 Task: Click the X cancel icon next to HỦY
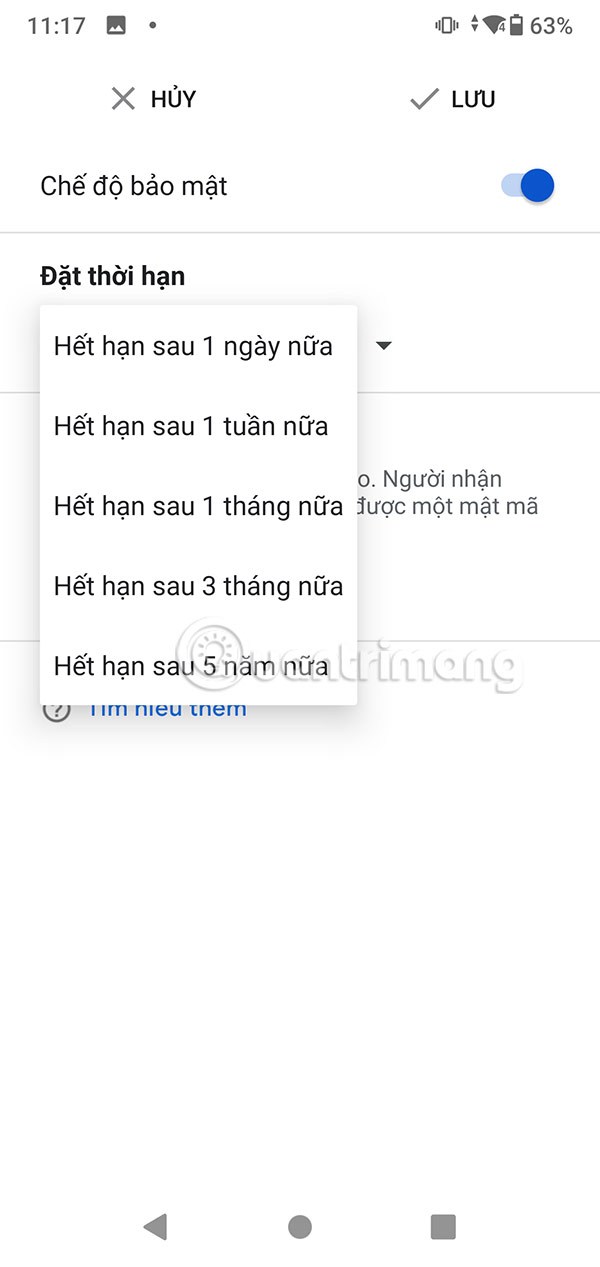(x=122, y=98)
